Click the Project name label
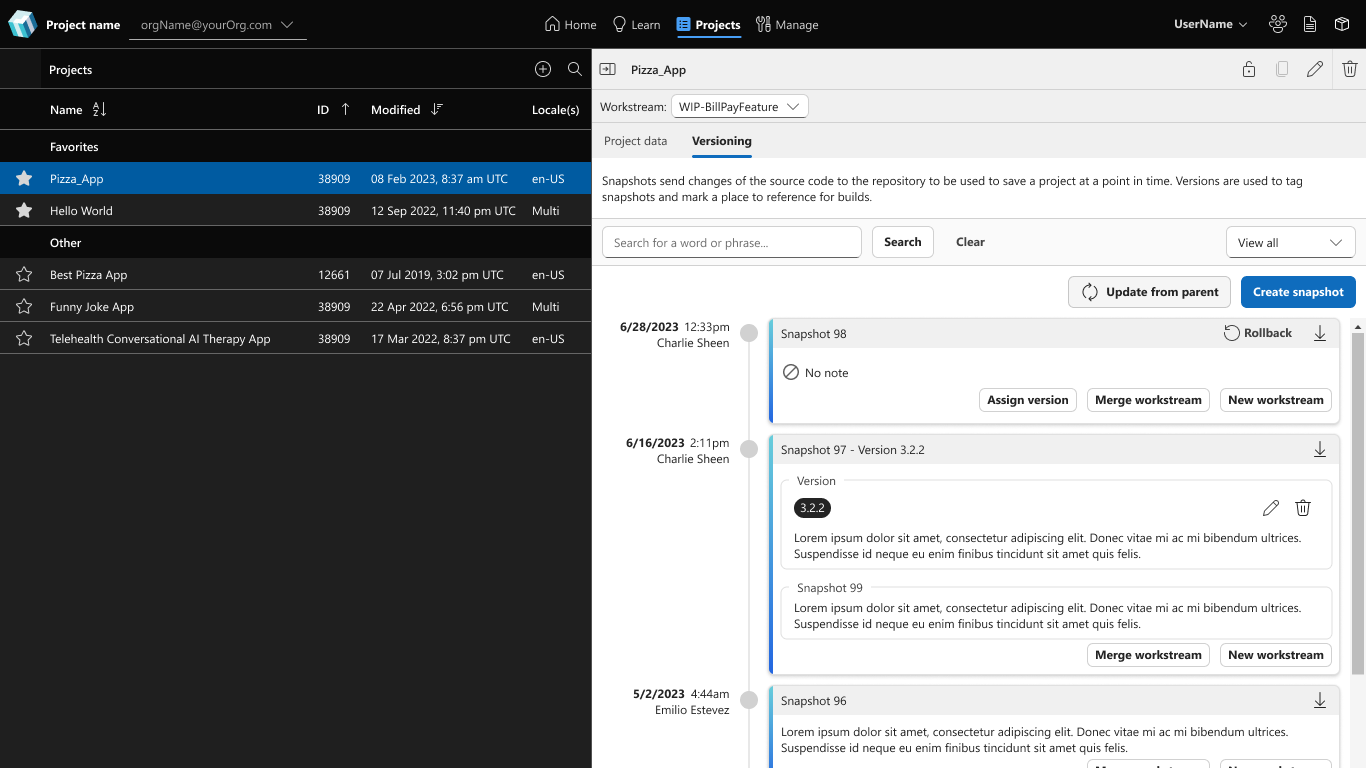The image size is (1366, 768). pos(83,25)
